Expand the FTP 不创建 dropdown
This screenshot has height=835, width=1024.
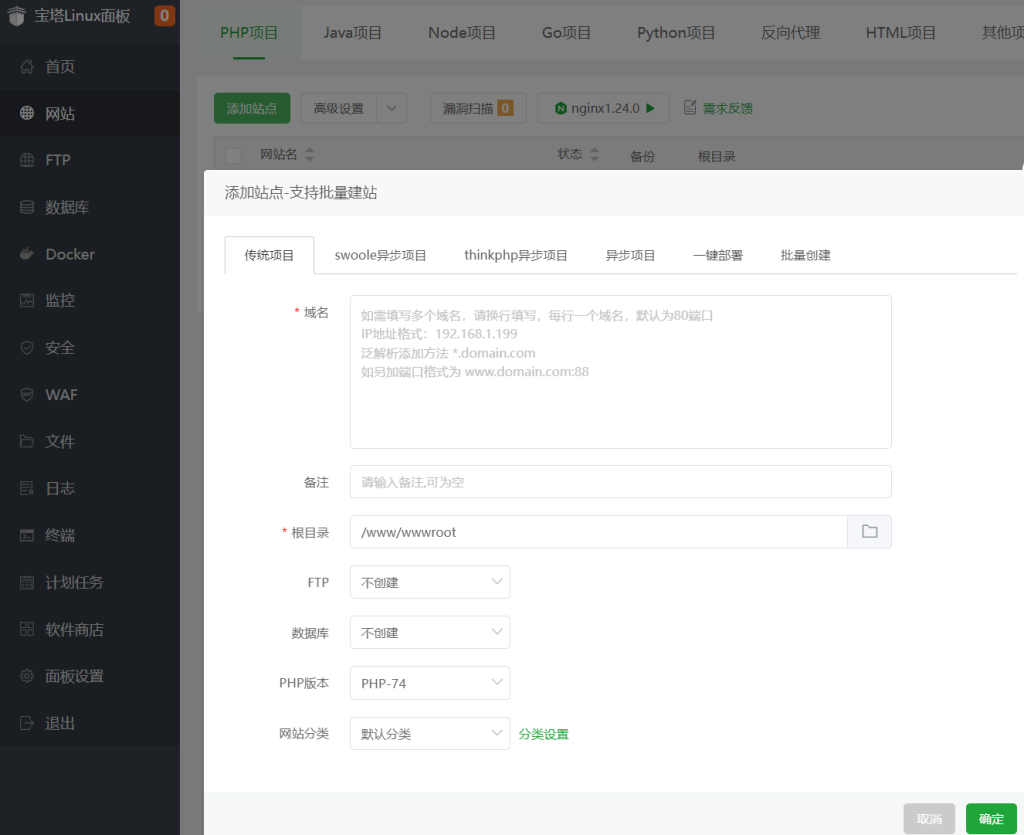pyautogui.click(x=430, y=582)
